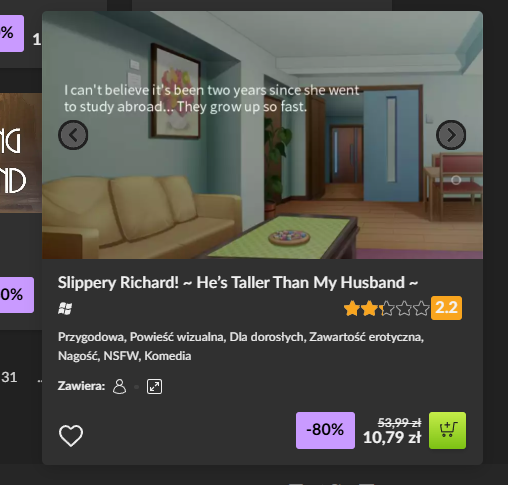Viewport: 508px width, 485px height.
Task: Open the Slippery Richard! game title link
Action: point(238,283)
